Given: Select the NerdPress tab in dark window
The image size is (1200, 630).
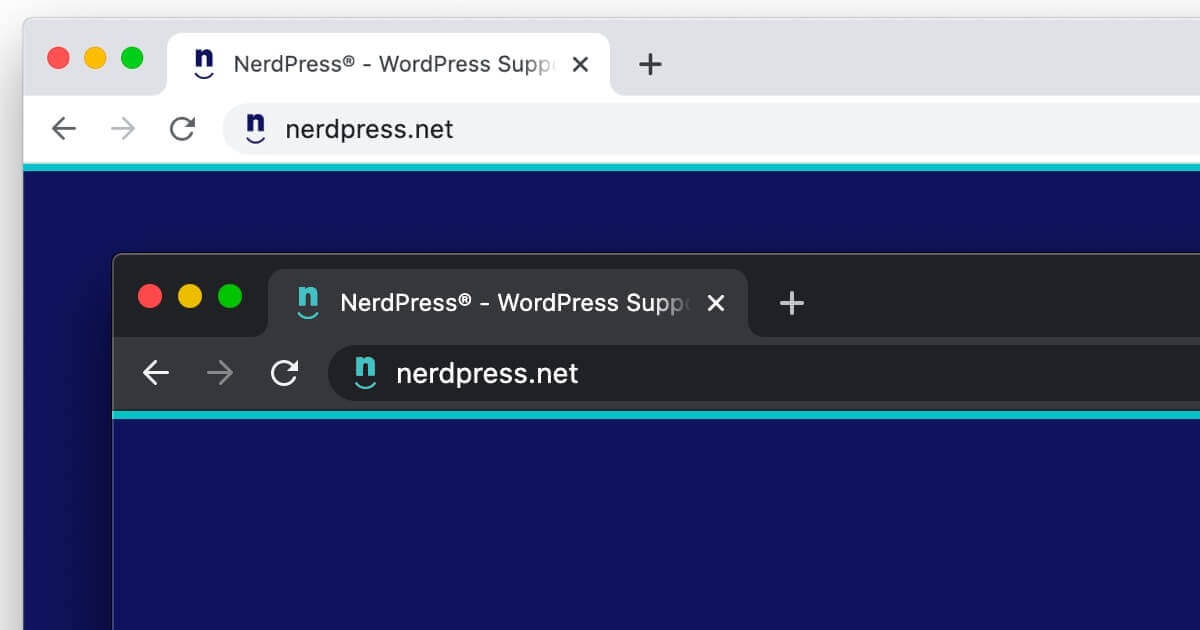Looking at the screenshot, I should (x=510, y=303).
